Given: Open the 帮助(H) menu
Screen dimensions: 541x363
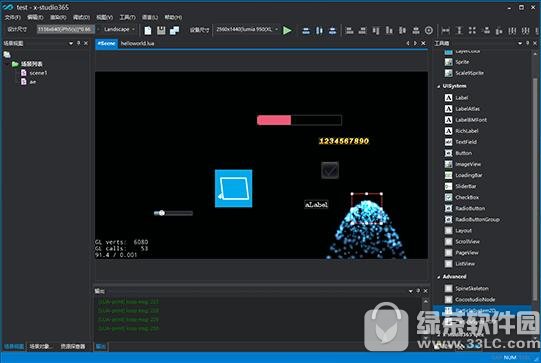Looking at the screenshot, I should 173,17.
